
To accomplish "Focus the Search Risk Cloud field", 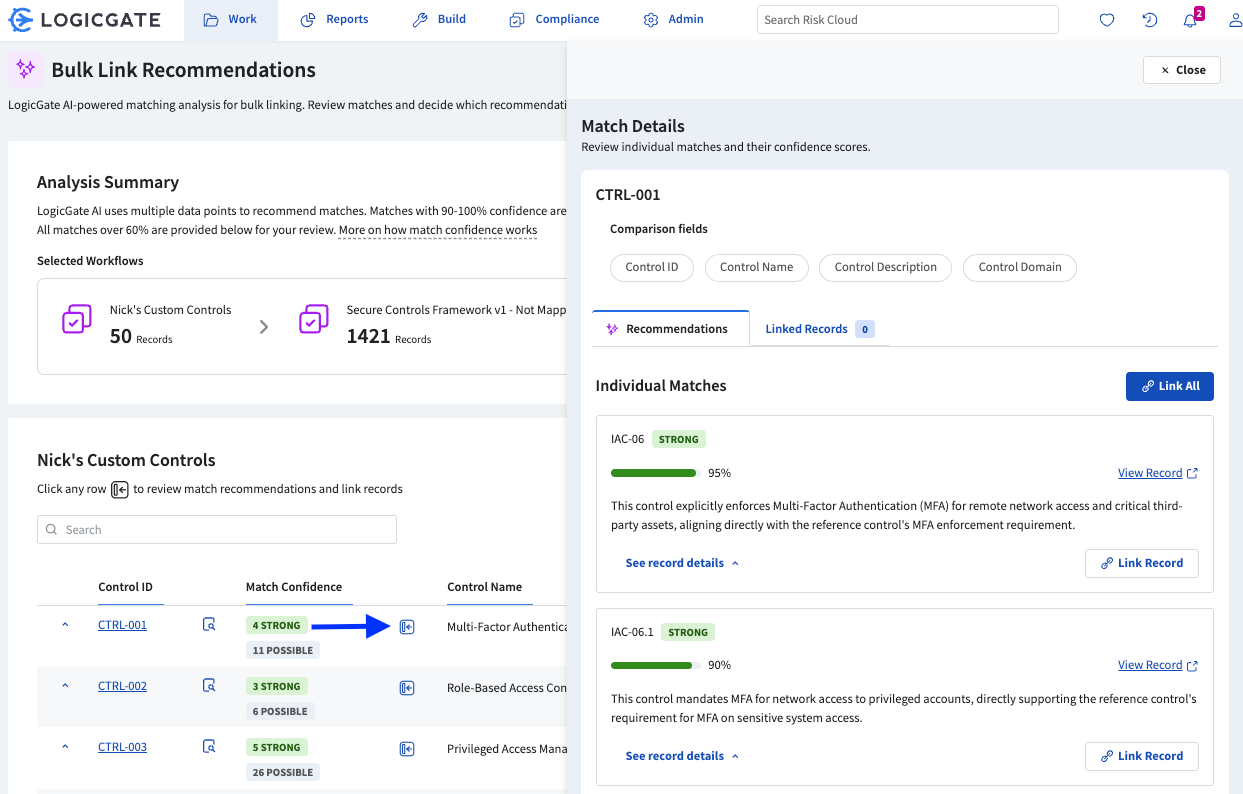I will [907, 20].
